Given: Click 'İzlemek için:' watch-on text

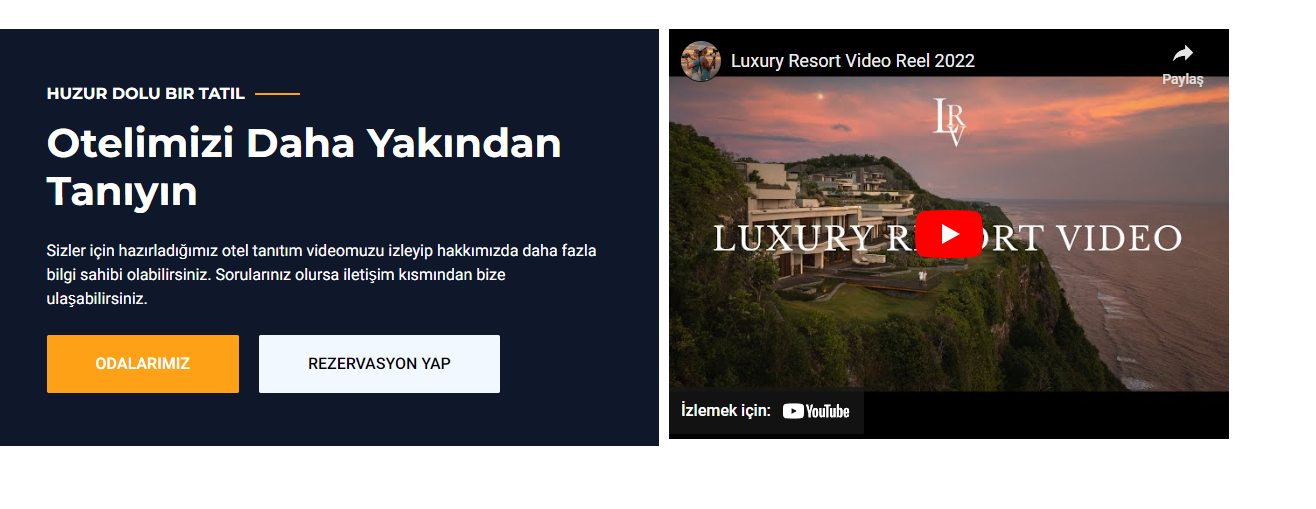Looking at the screenshot, I should click(x=726, y=410).
